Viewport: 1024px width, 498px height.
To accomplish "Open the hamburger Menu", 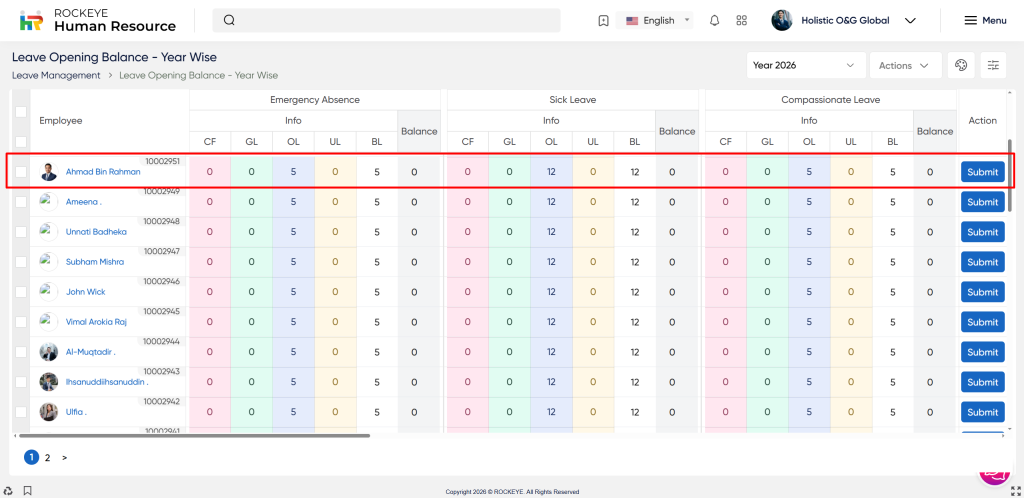I will coord(985,20).
